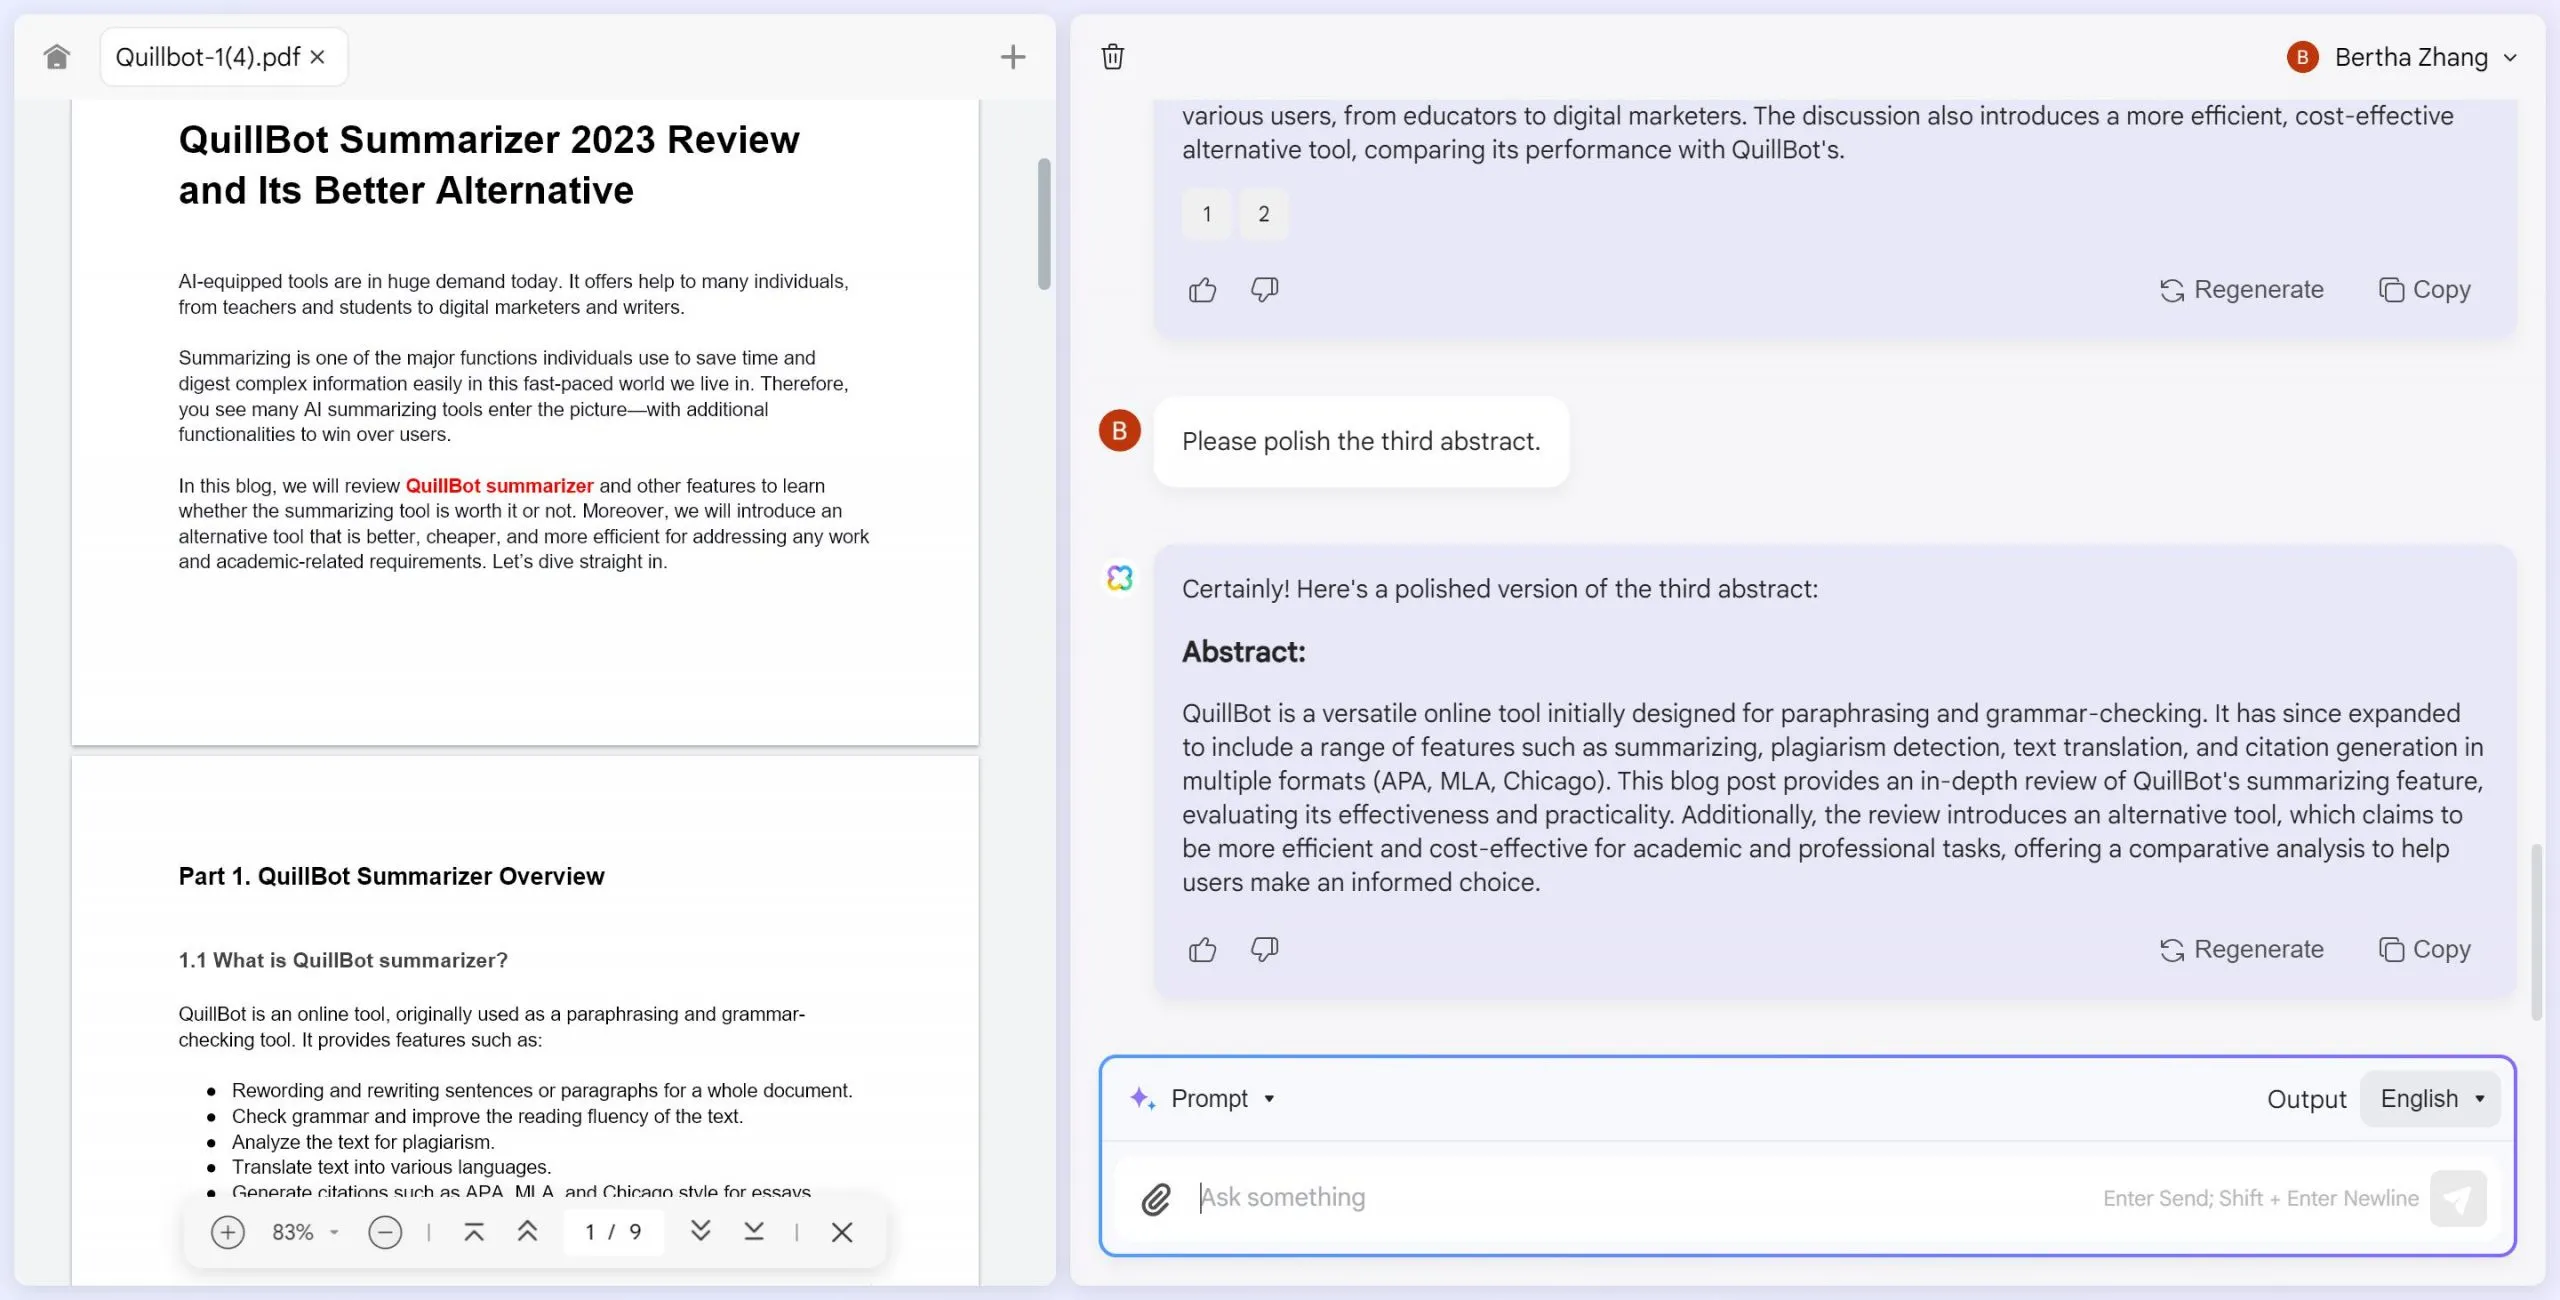The height and width of the screenshot is (1300, 2560).
Task: Click the Copy button for previous response
Action: [2424, 290]
